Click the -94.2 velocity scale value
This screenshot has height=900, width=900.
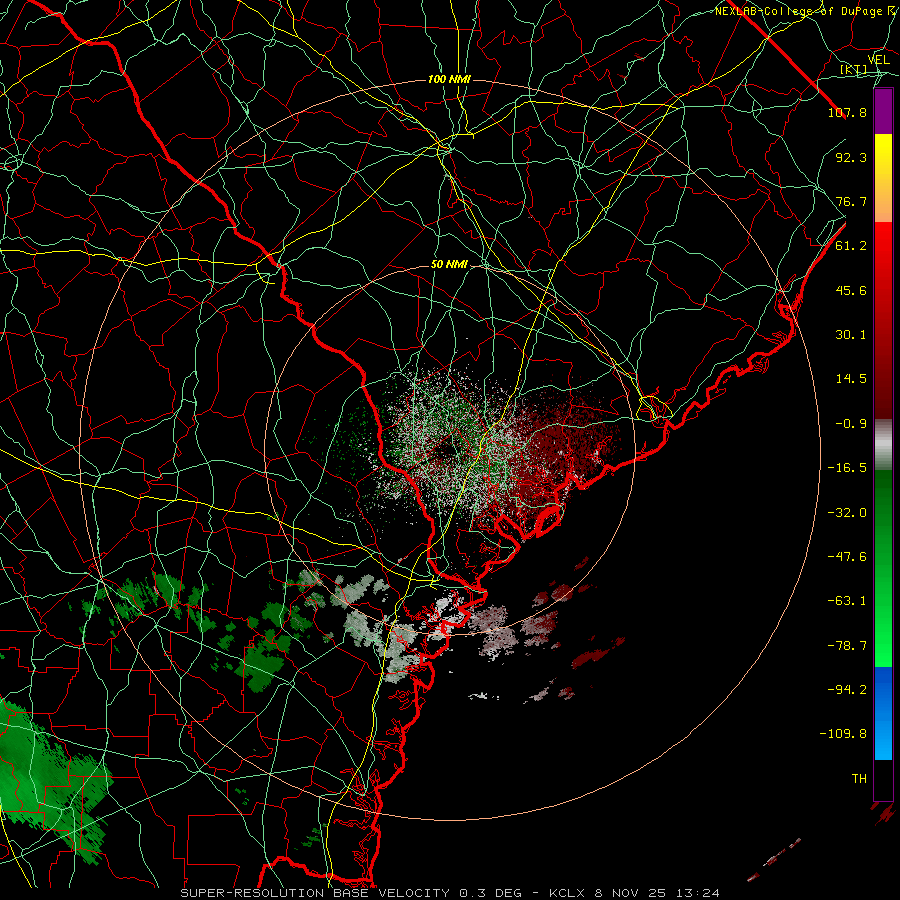pos(847,690)
